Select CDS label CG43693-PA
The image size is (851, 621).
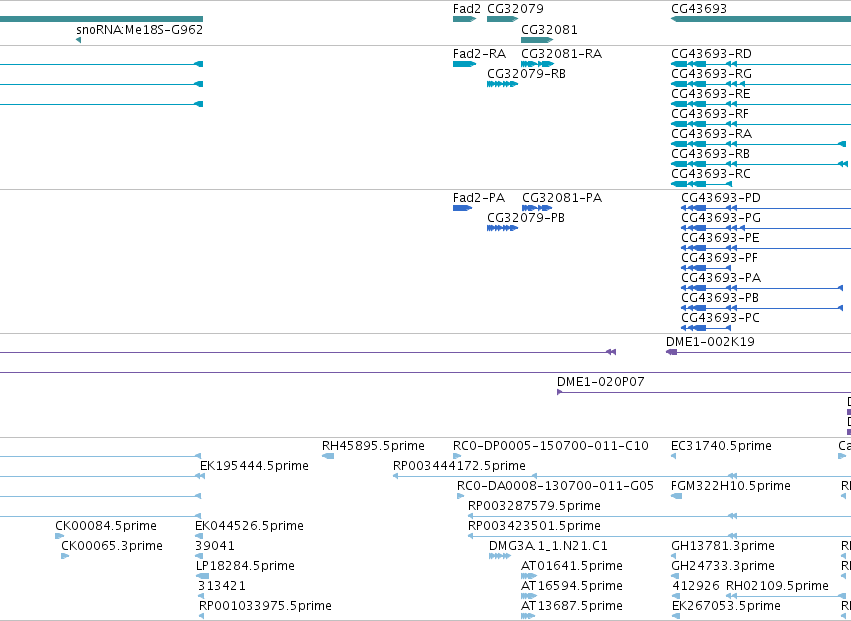[x=721, y=278]
